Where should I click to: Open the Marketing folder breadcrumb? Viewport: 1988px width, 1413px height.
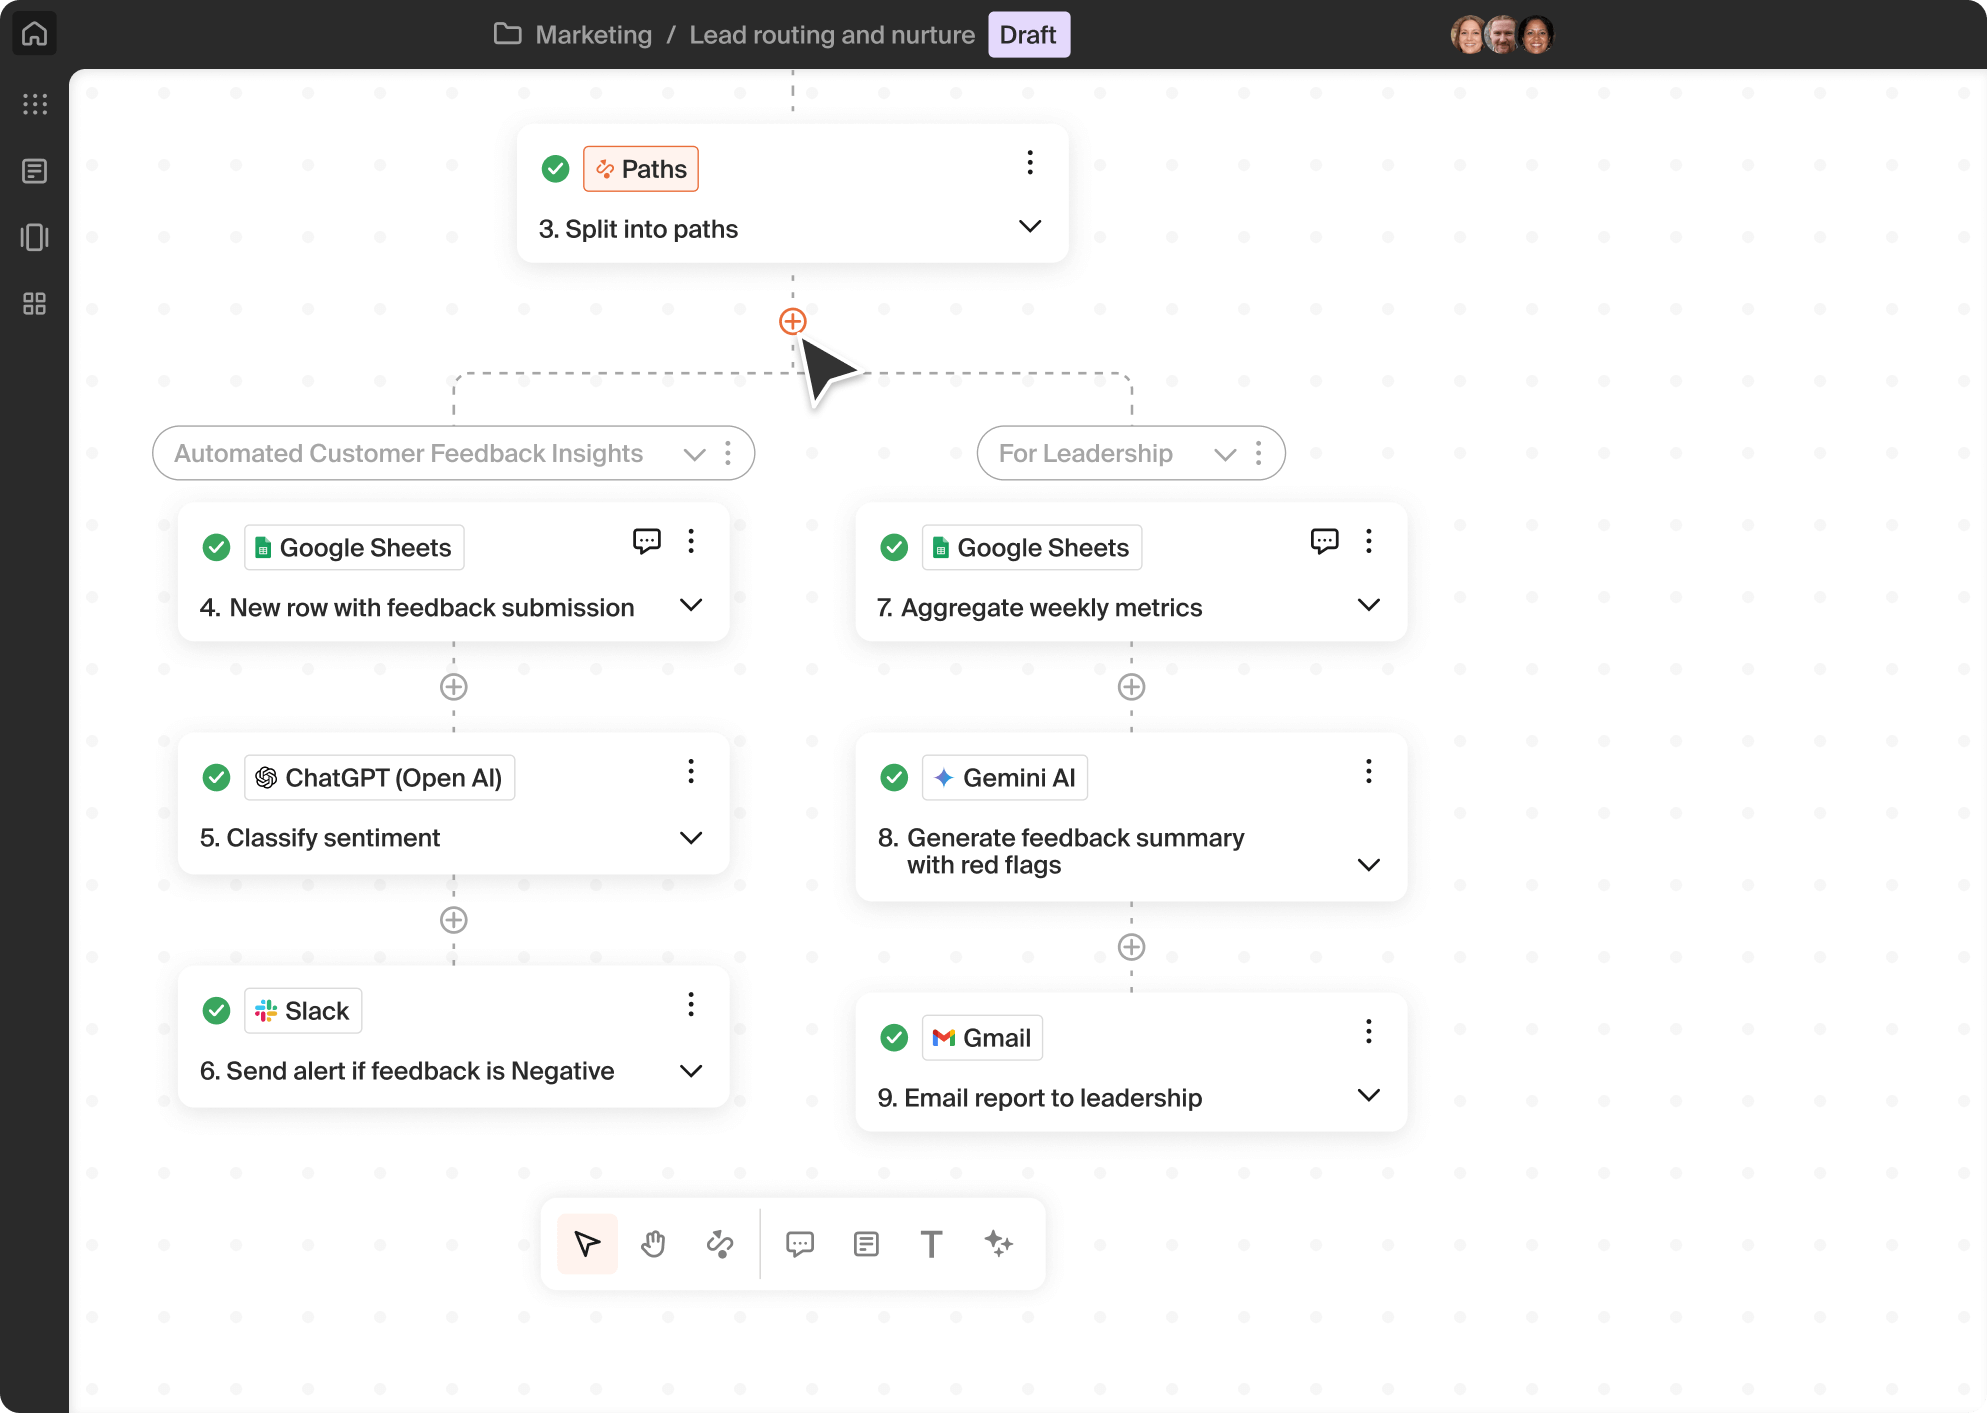tap(593, 35)
